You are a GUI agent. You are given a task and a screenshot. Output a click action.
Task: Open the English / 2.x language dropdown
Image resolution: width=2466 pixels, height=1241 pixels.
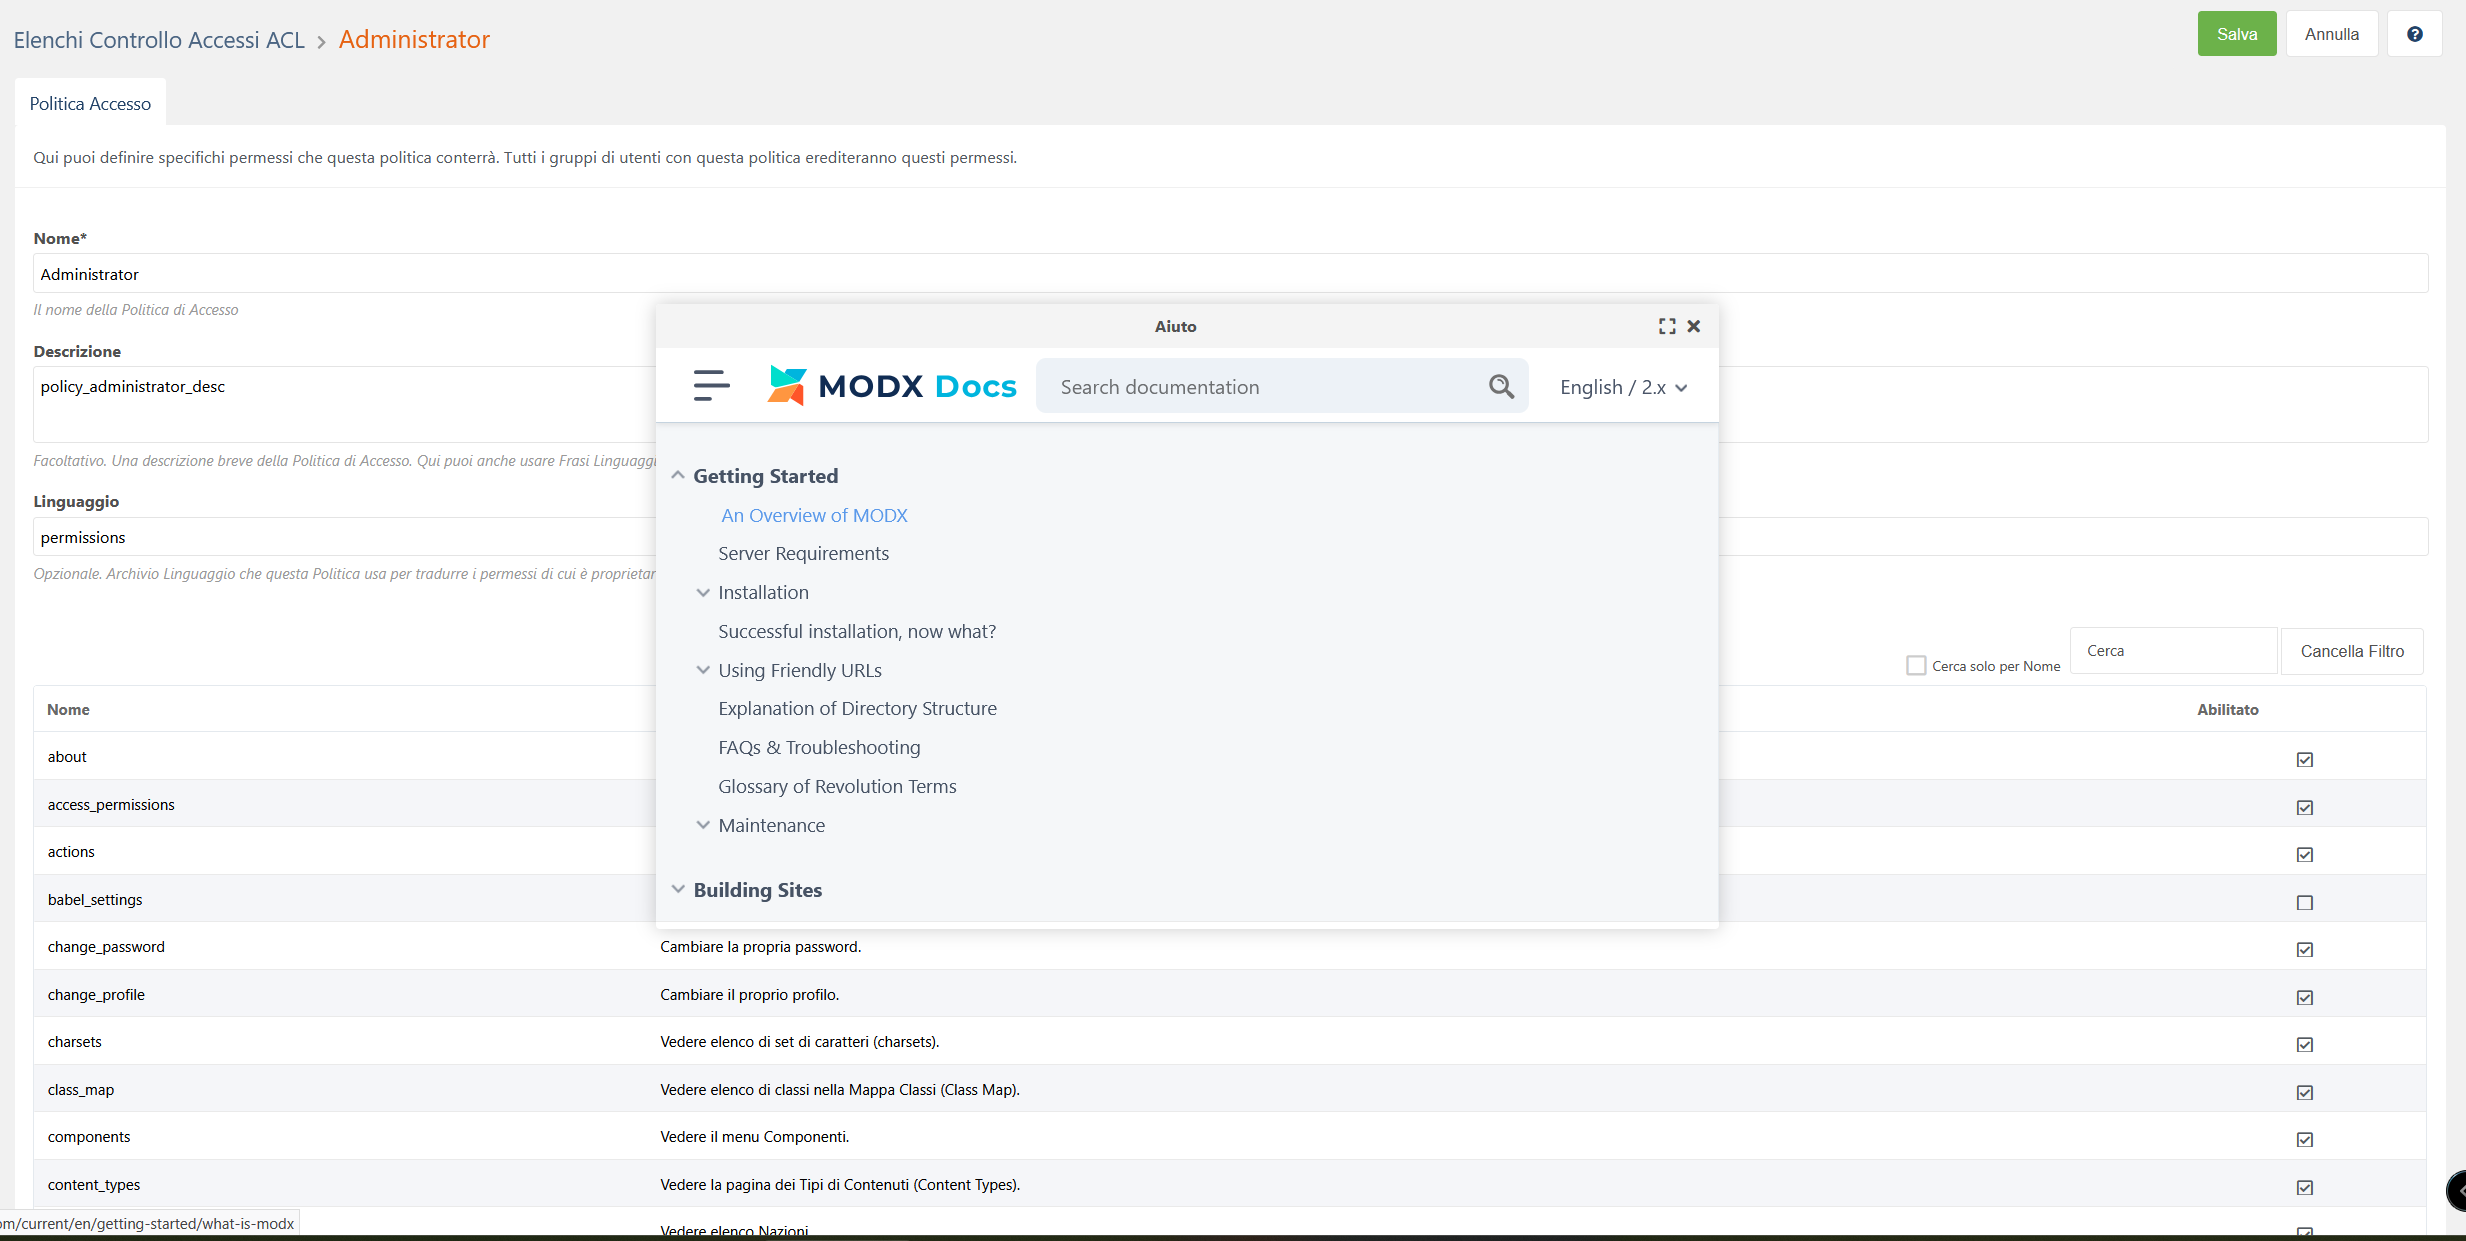tap(1623, 387)
